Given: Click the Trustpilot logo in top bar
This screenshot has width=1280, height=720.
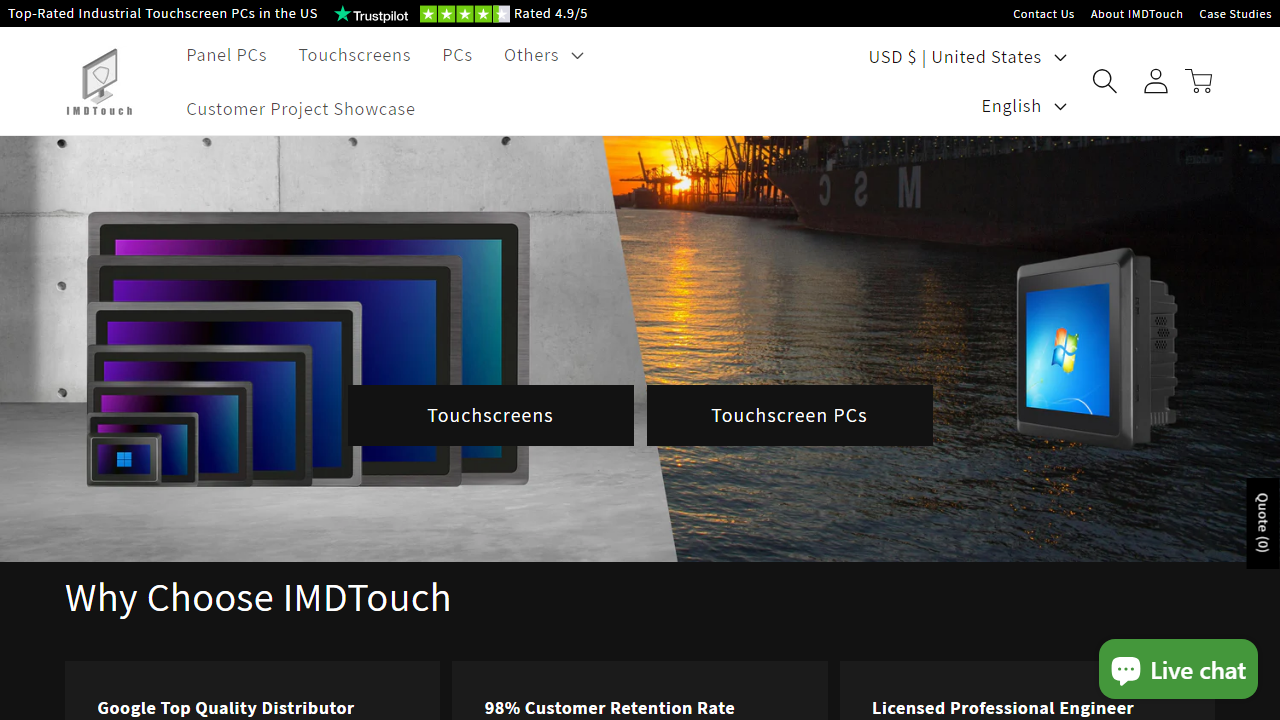Looking at the screenshot, I should click(x=371, y=14).
